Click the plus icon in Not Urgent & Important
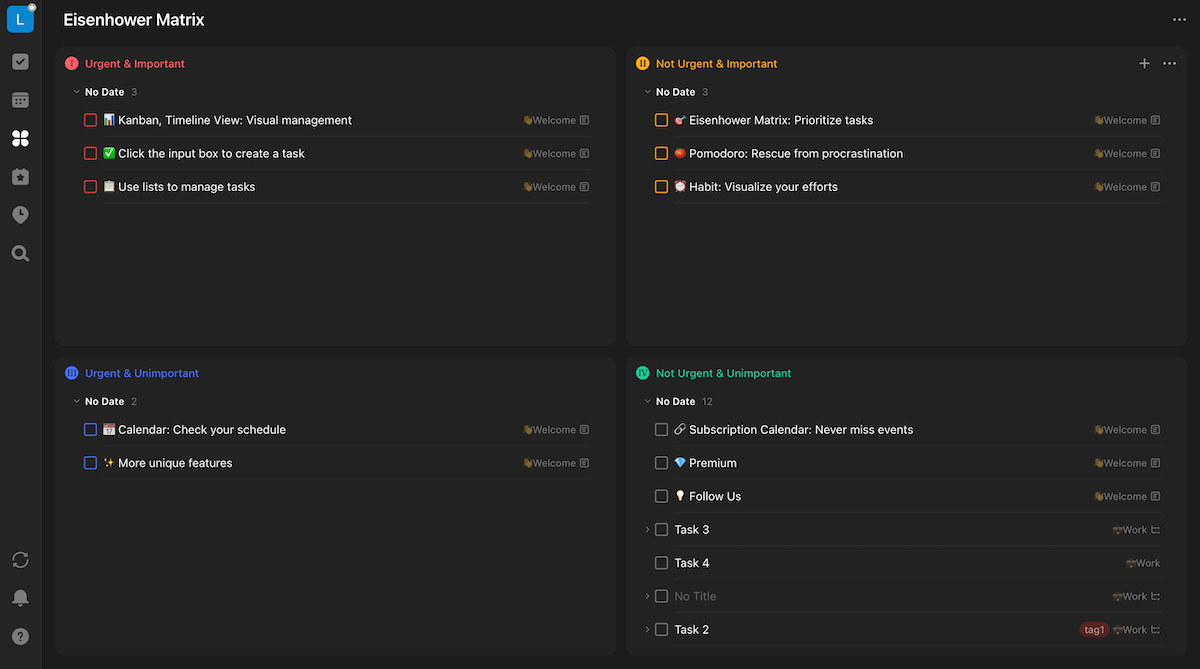Viewport: 1200px width, 669px height. point(1144,64)
